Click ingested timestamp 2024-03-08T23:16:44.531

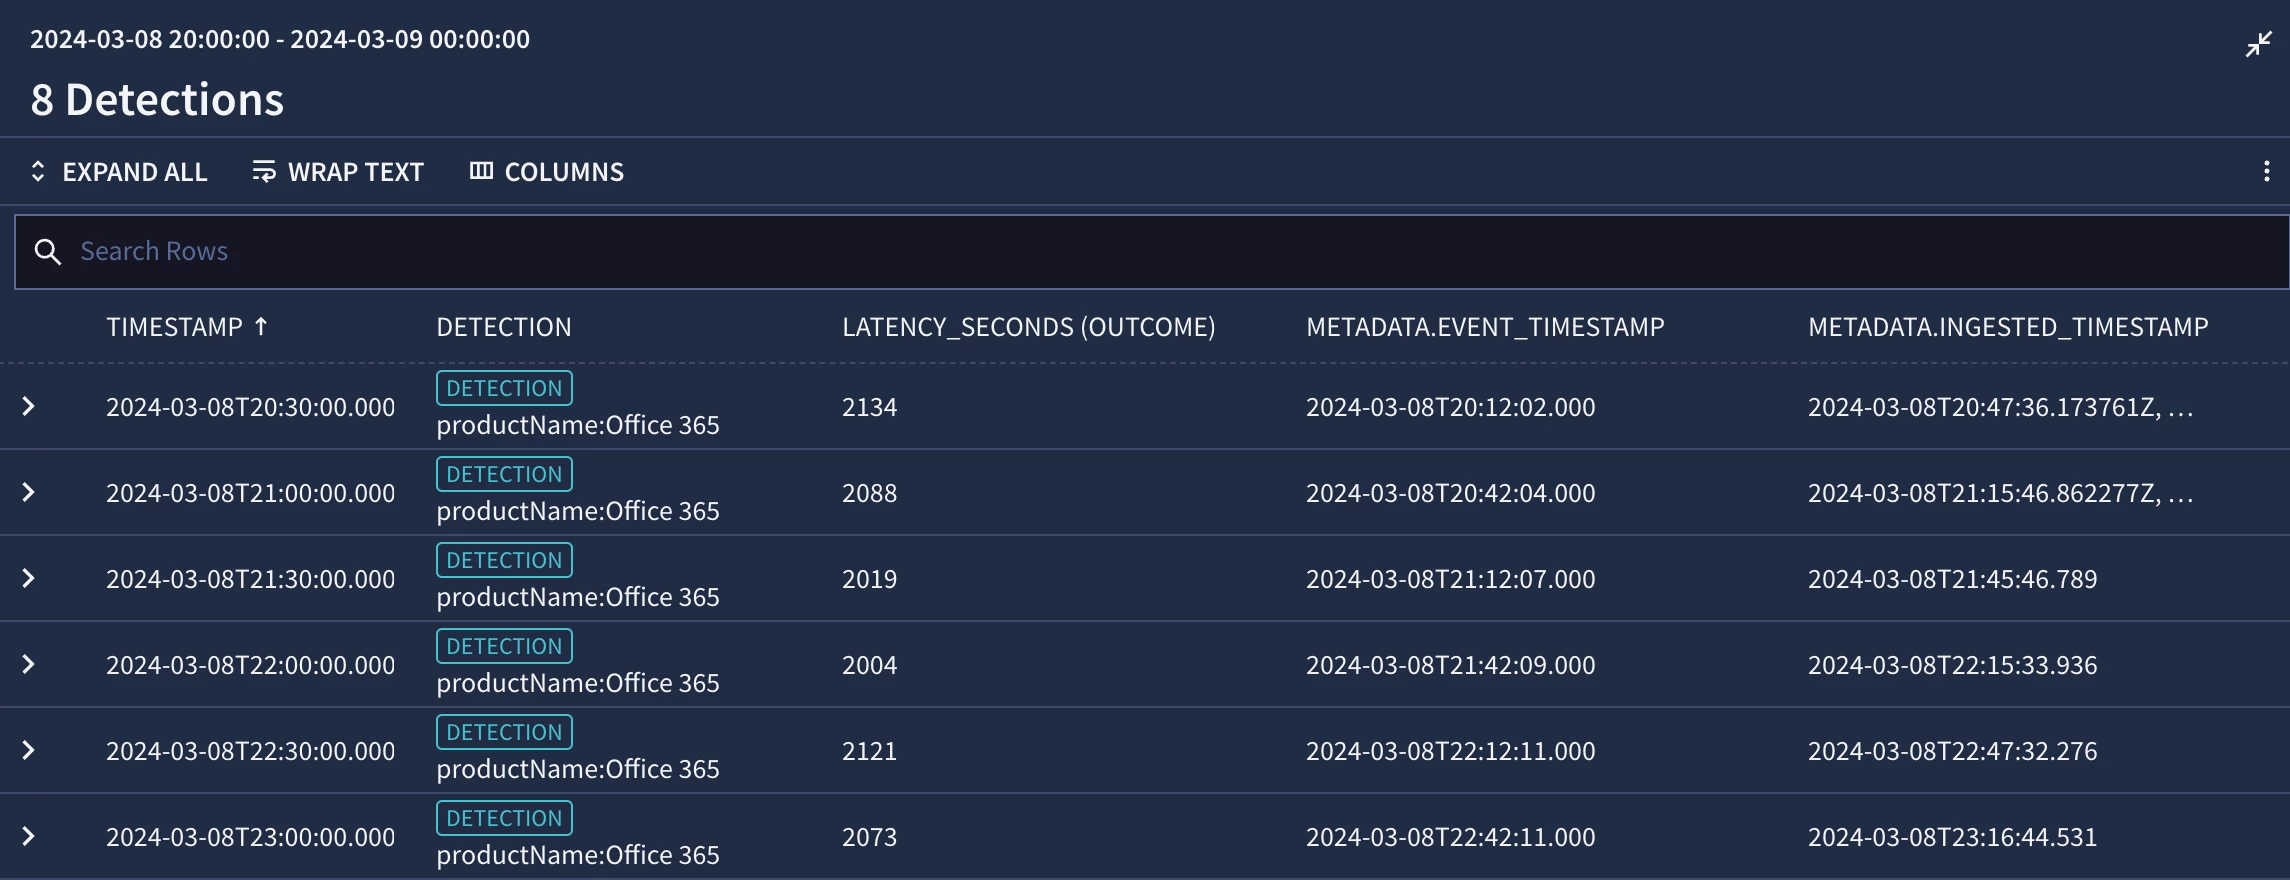point(1952,837)
